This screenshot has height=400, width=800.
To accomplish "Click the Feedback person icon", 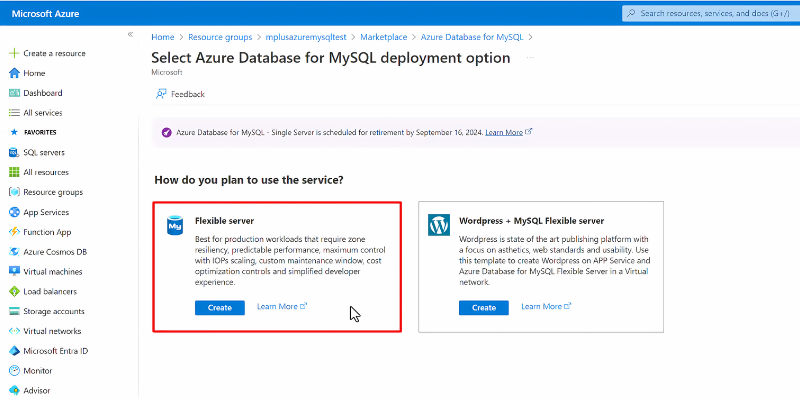I will pos(161,94).
